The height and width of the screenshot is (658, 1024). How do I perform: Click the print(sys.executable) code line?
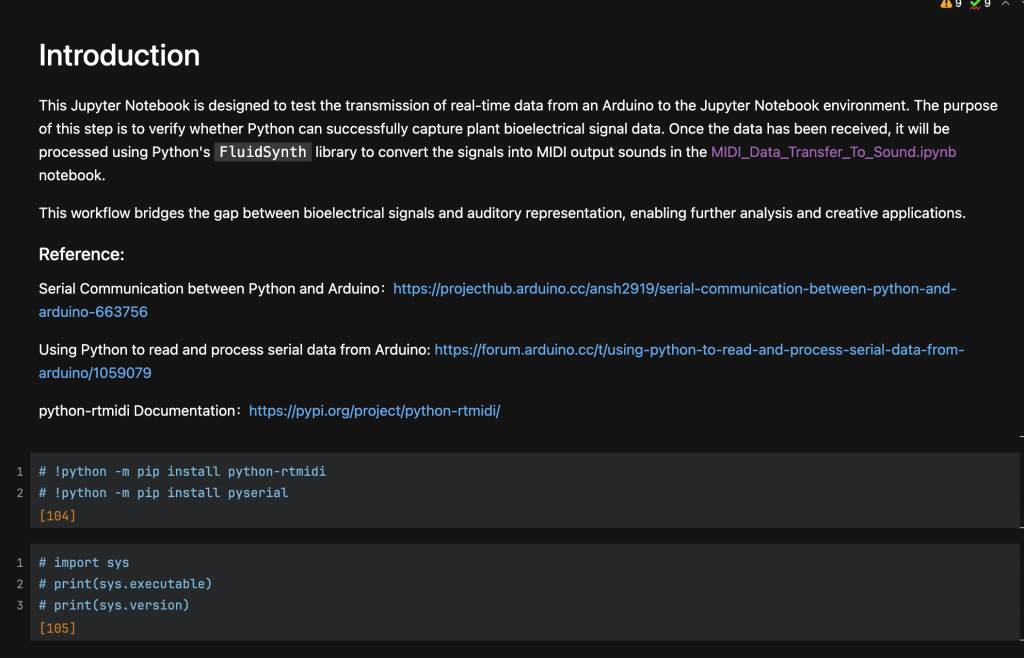pos(125,584)
